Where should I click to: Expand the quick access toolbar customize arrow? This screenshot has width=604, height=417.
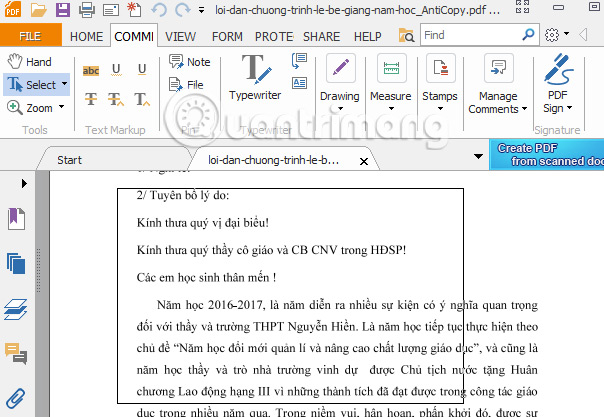click(x=201, y=10)
